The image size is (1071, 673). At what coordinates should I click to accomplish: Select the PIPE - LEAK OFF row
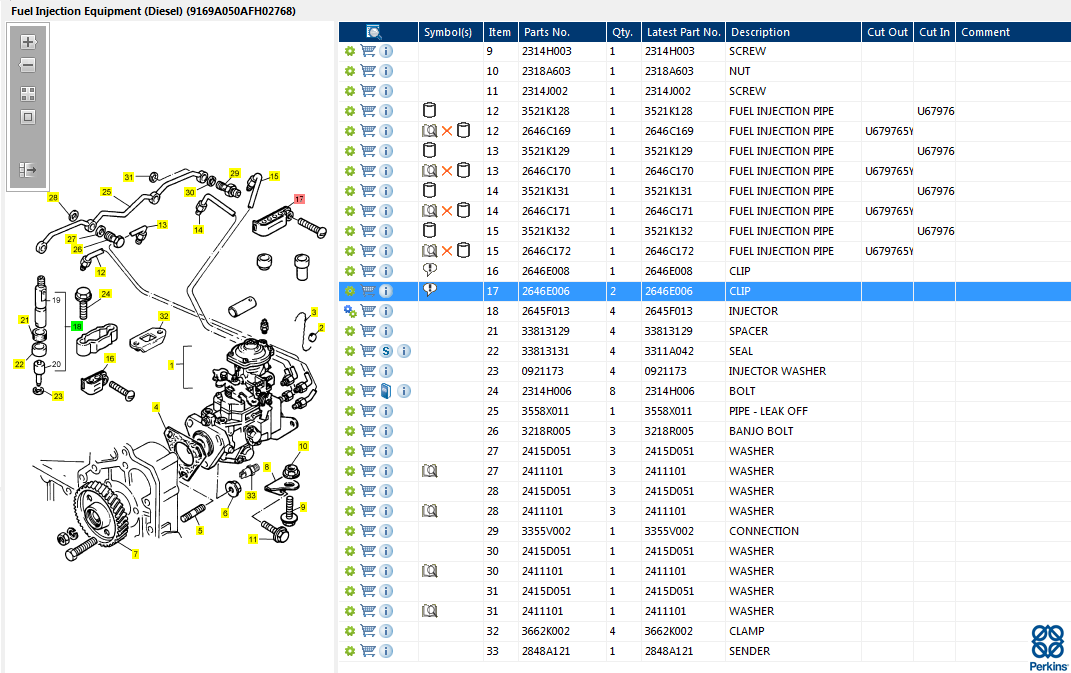(768, 411)
